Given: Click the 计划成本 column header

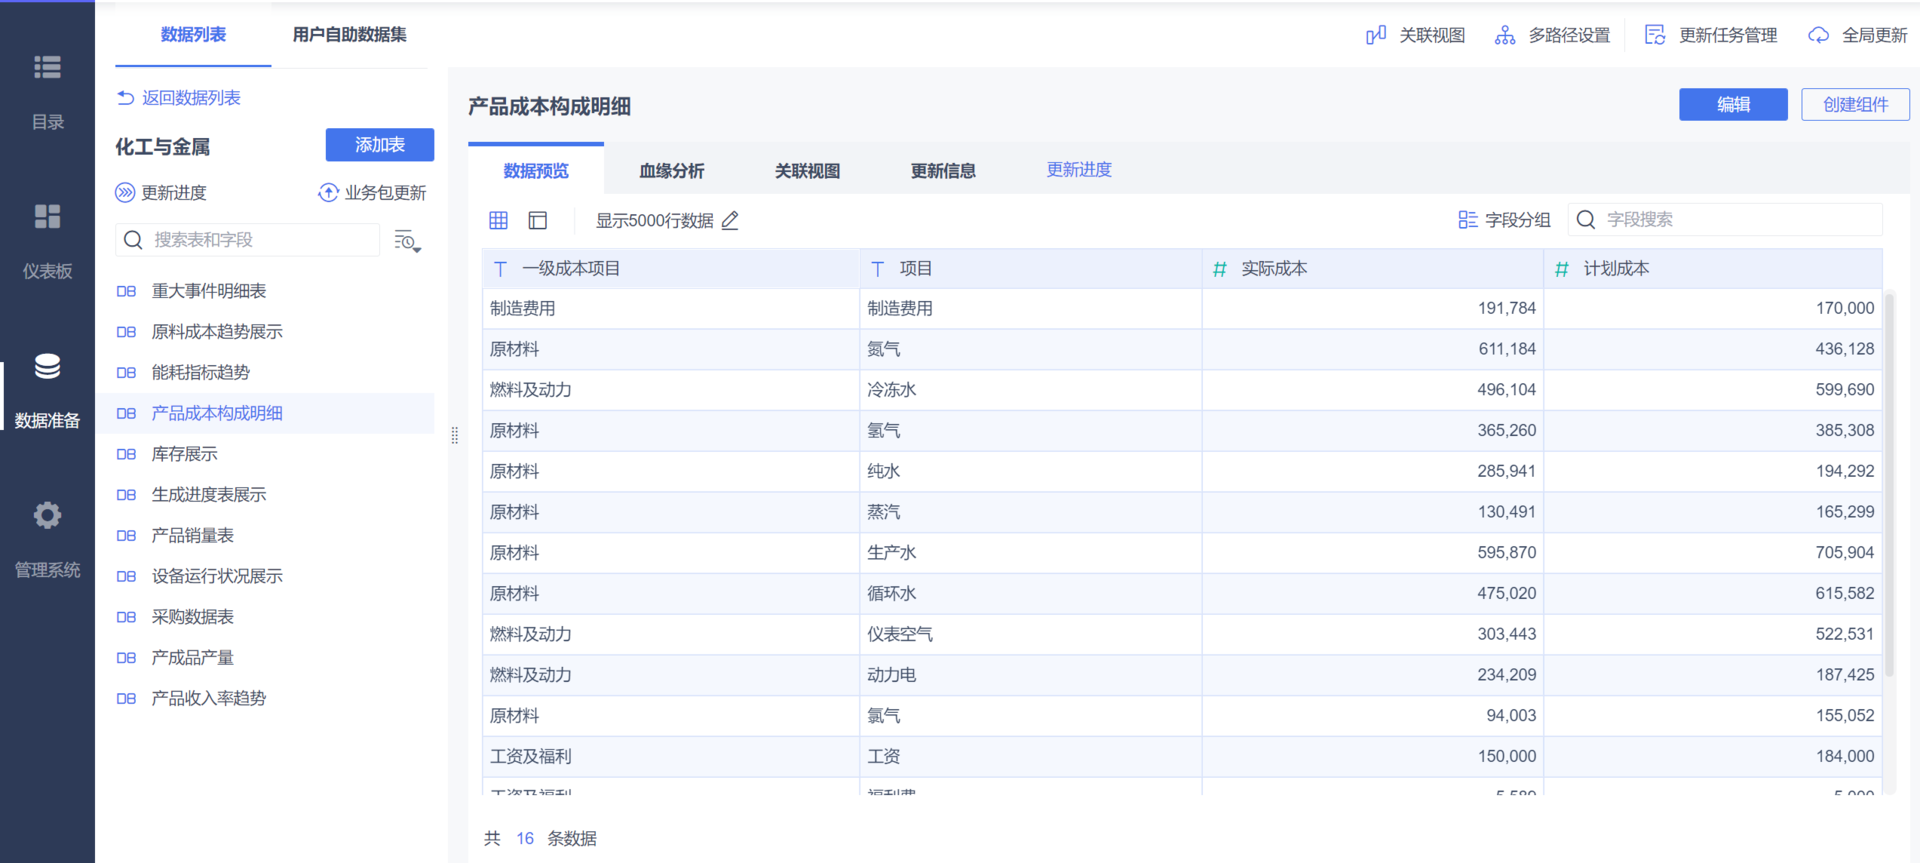Looking at the screenshot, I should pyautogui.click(x=1713, y=269).
